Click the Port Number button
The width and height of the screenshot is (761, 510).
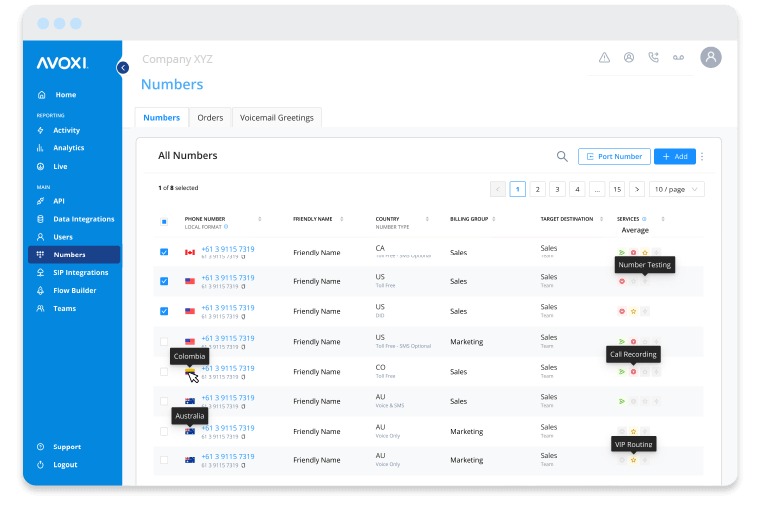614,156
